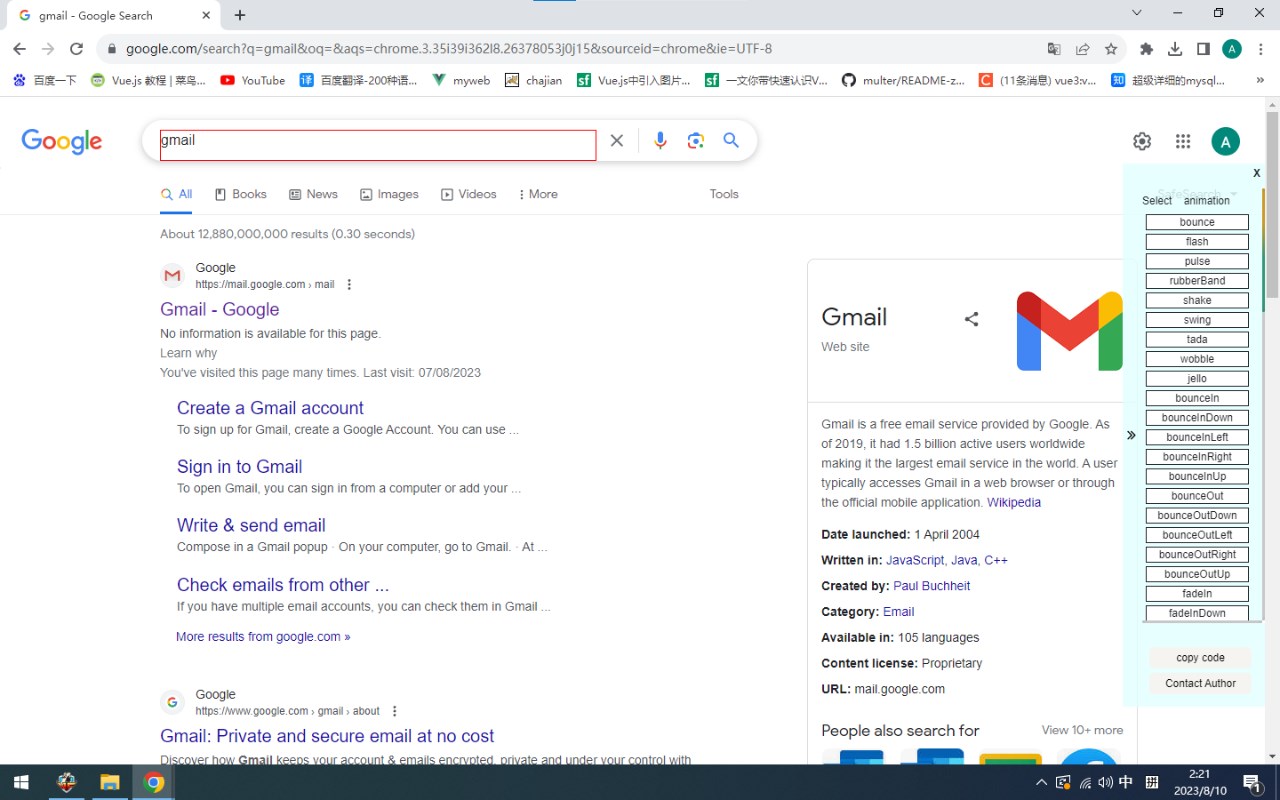The height and width of the screenshot is (800, 1280).
Task: Select the rubberBand animation
Action: click(x=1197, y=280)
